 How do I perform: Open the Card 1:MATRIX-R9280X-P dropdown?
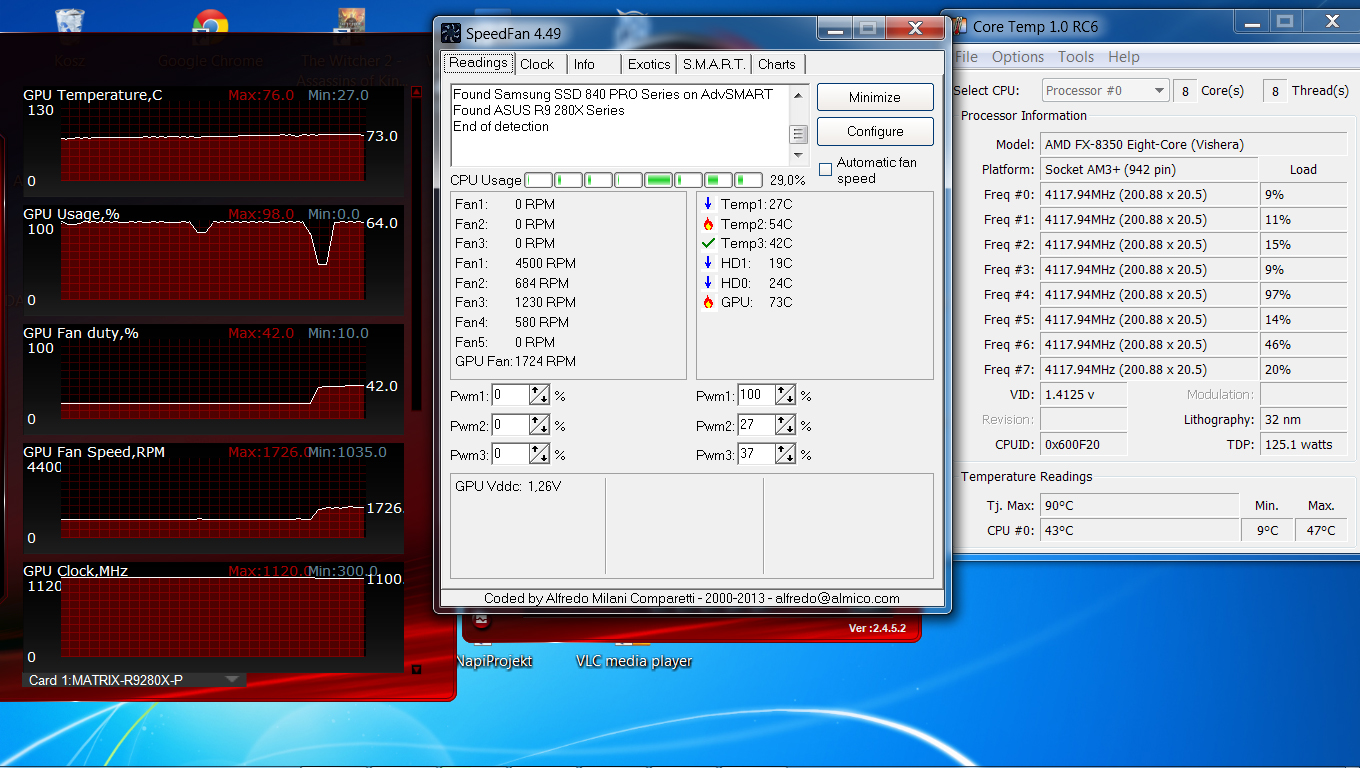(134, 680)
